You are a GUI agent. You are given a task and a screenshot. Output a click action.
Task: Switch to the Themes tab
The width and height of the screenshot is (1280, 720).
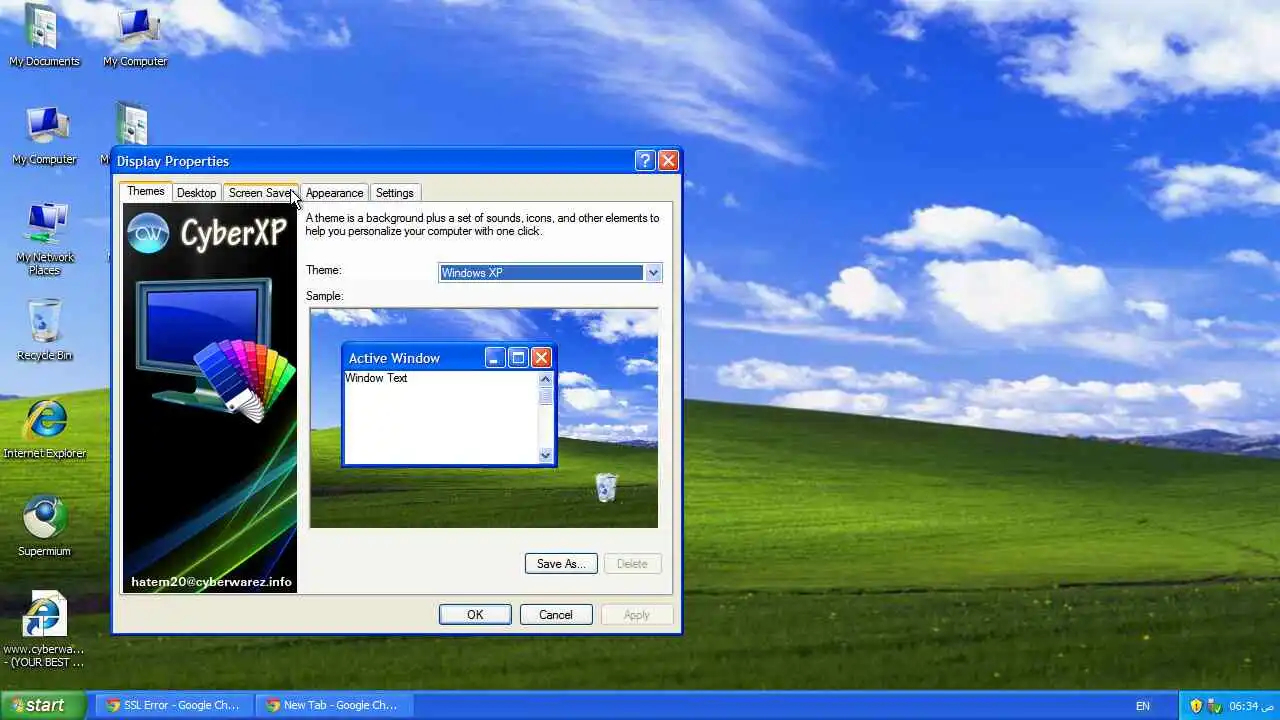click(x=146, y=191)
